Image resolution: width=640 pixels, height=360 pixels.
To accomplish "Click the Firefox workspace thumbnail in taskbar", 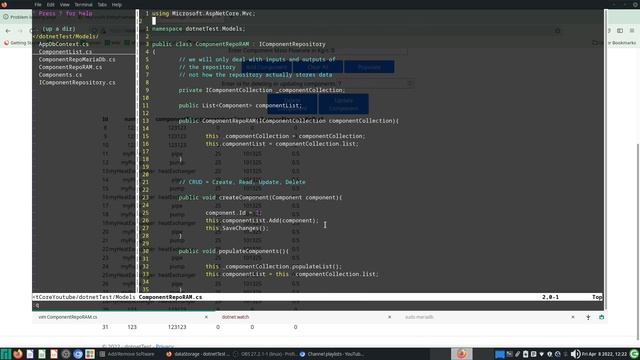I will click(x=462, y=354).
